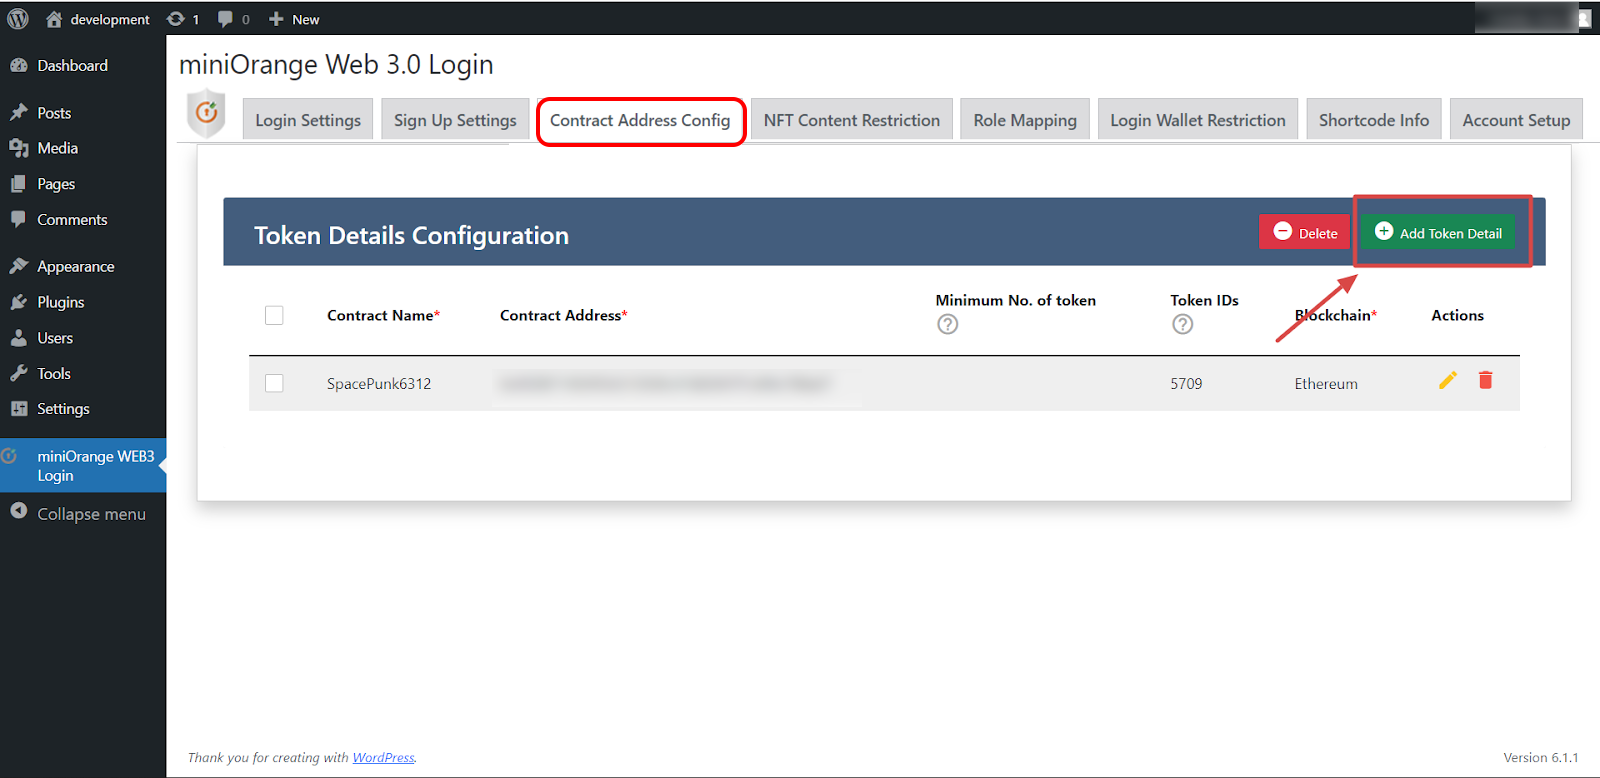This screenshot has height=778, width=1600.
Task: Click the Add Token Detail button
Action: [1438, 232]
